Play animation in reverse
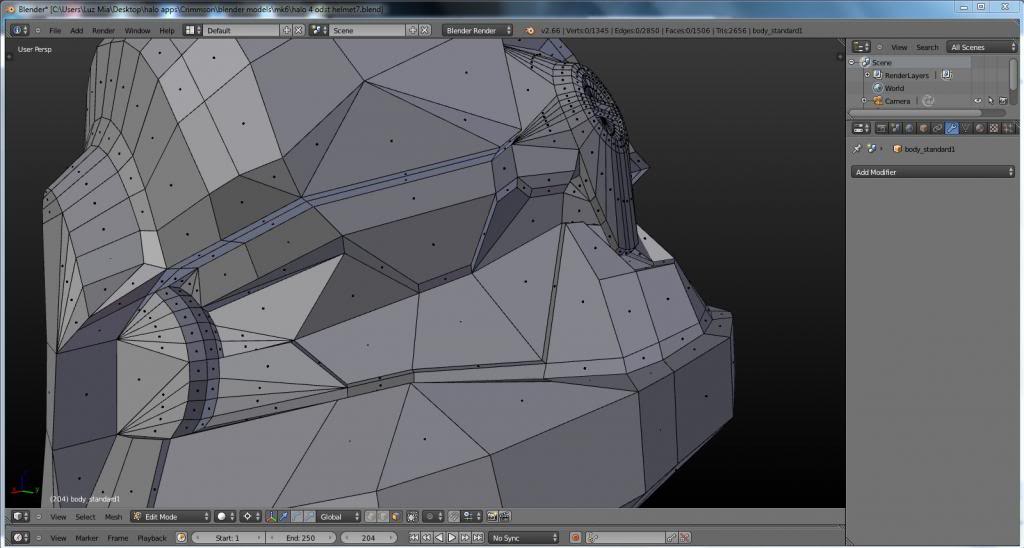 tap(439, 538)
